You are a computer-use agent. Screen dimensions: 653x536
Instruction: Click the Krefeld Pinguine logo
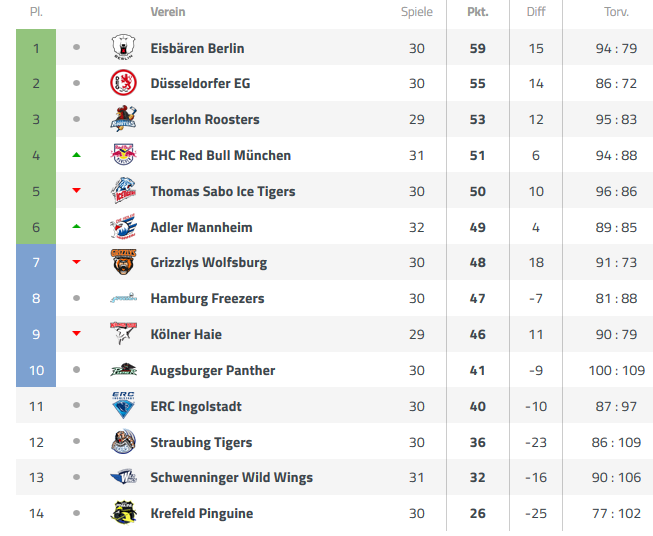[123, 513]
